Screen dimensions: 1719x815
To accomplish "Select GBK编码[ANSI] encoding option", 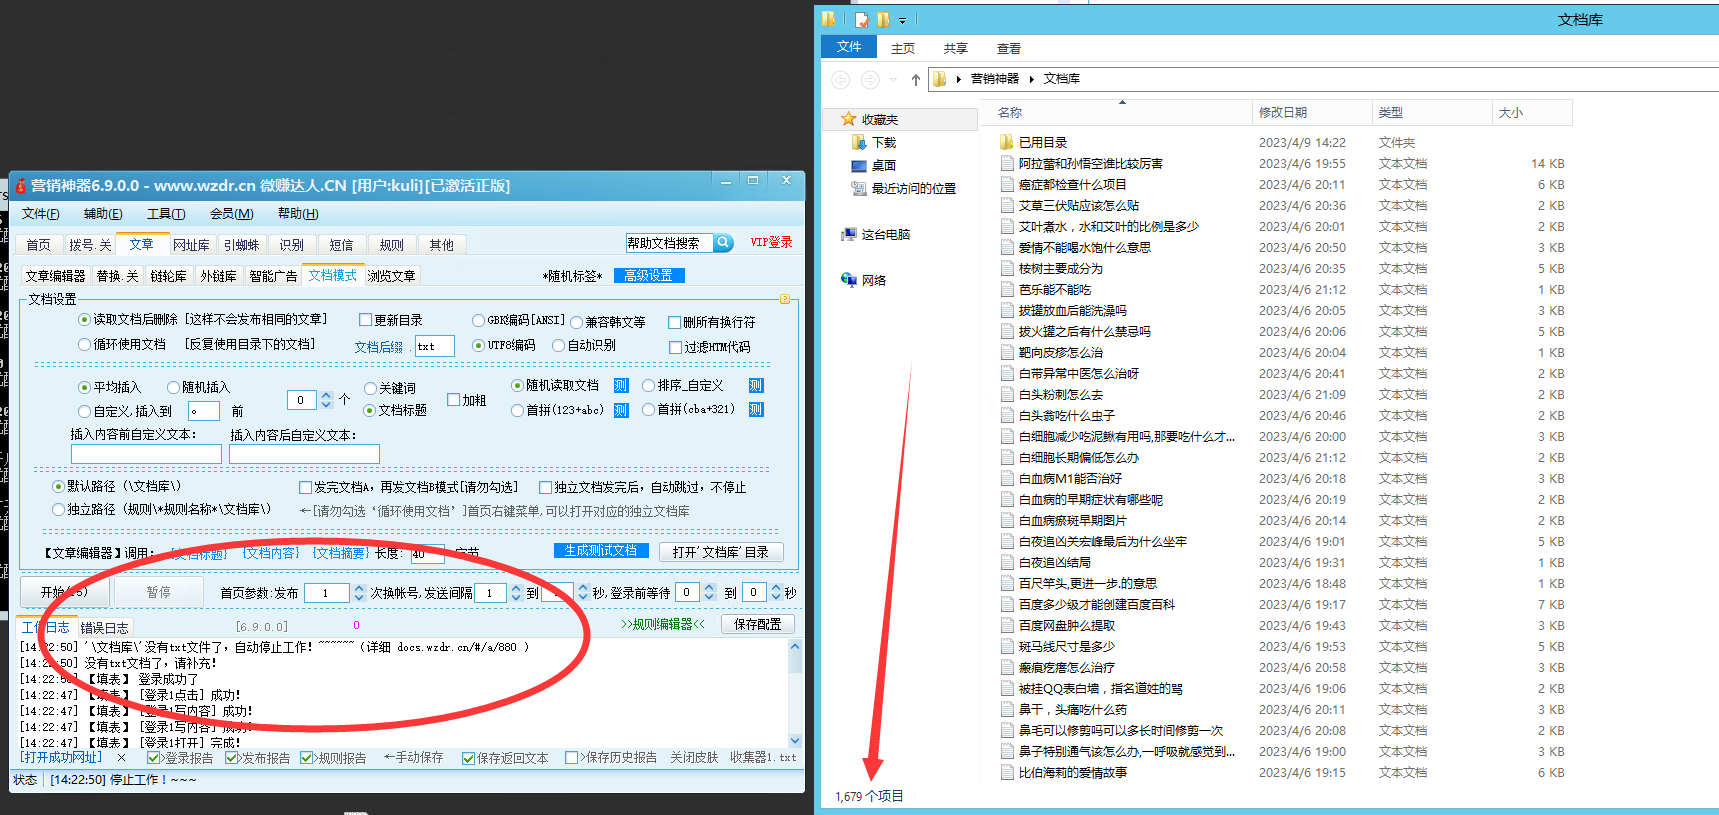I will point(479,321).
